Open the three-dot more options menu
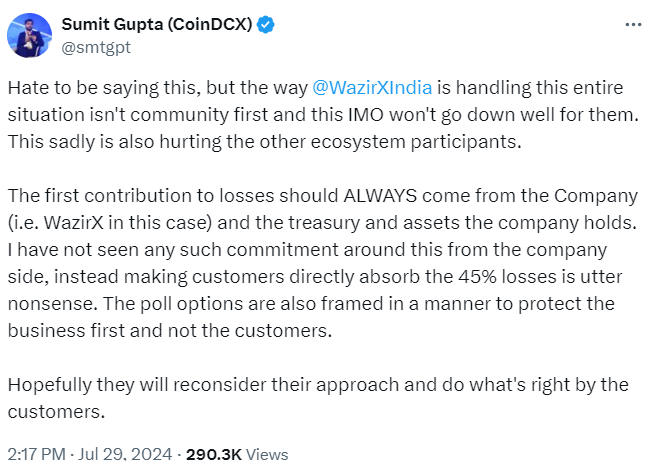This screenshot has height=462, width=651. (633, 25)
